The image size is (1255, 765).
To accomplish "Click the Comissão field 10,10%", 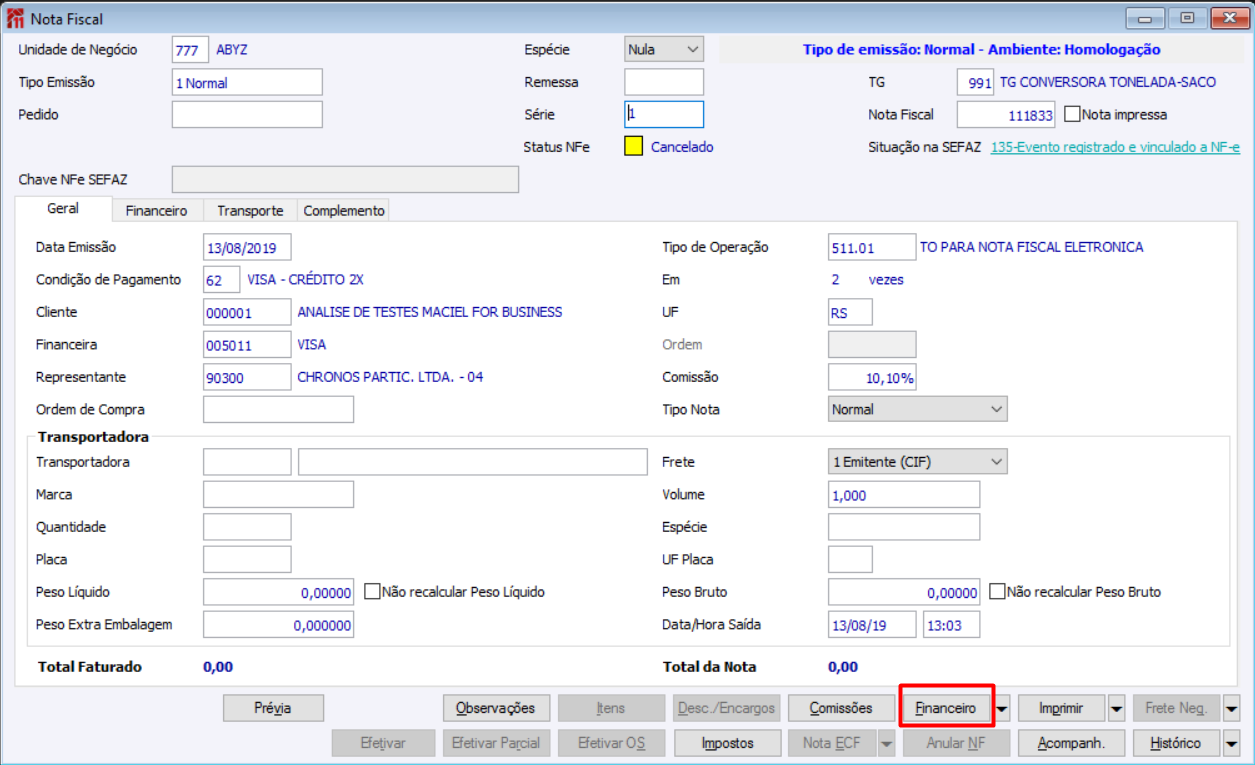I will tap(872, 377).
